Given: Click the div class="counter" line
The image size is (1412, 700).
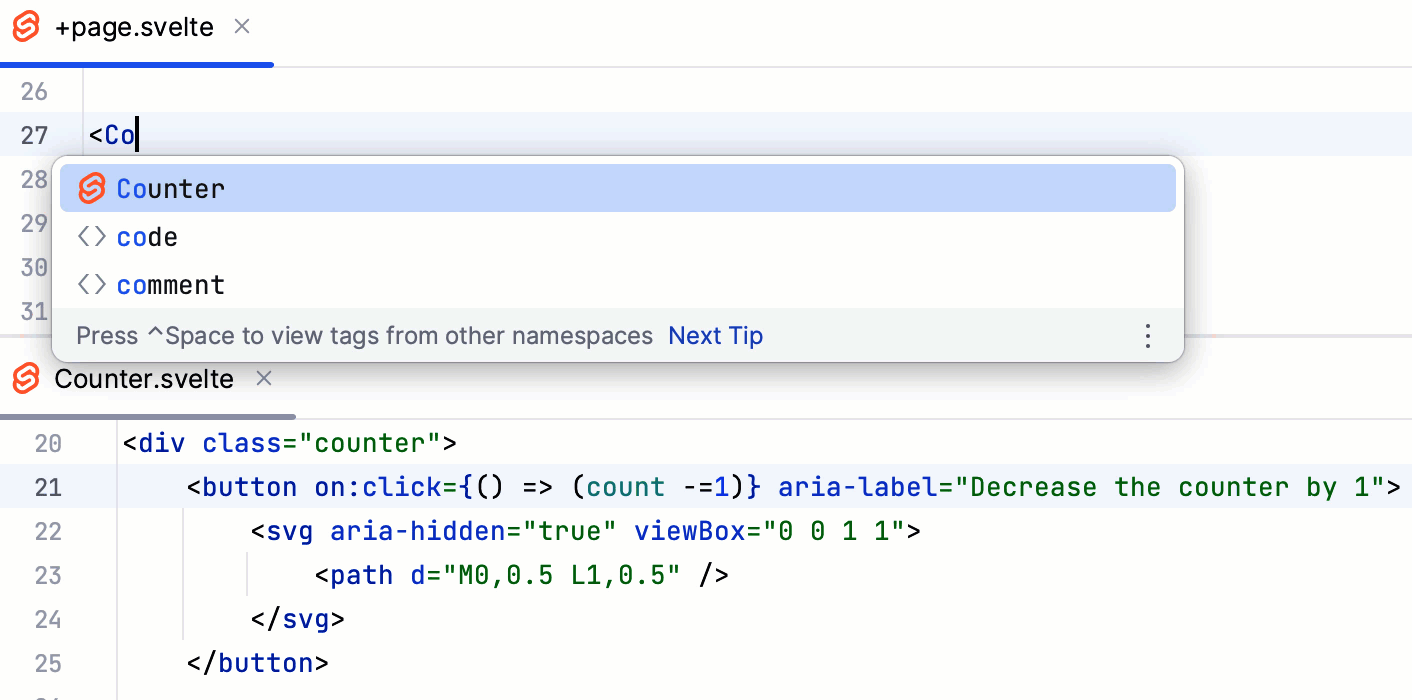Looking at the screenshot, I should pos(290,443).
